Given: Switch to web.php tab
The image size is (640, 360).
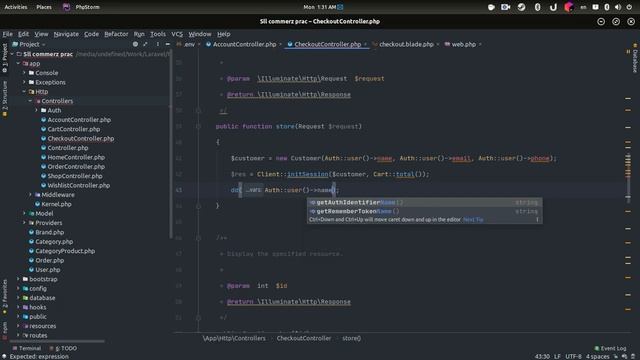Looking at the screenshot, I should click(463, 44).
